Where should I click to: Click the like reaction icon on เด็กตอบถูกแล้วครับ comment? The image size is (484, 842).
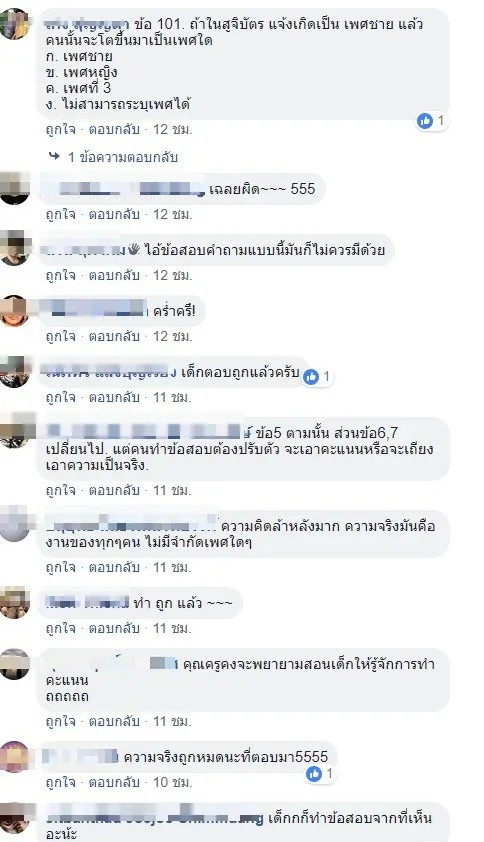pos(310,377)
